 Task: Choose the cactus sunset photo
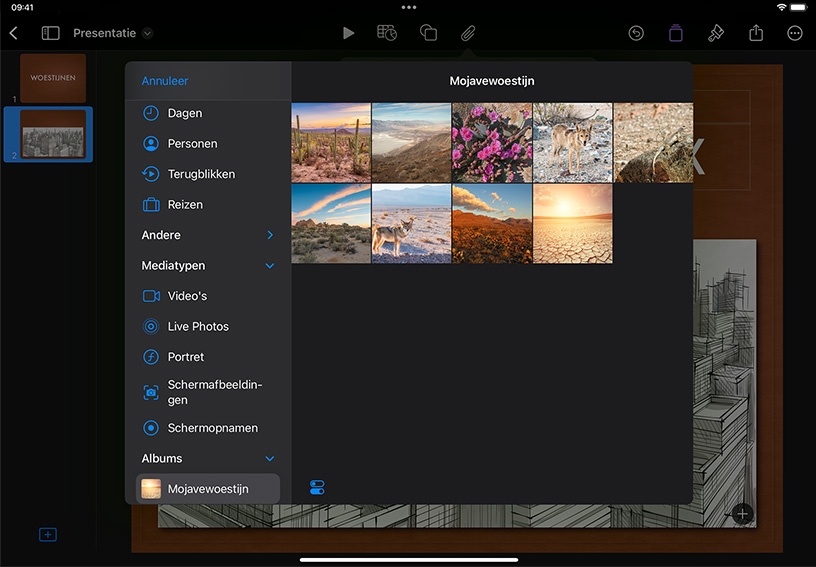click(x=331, y=143)
